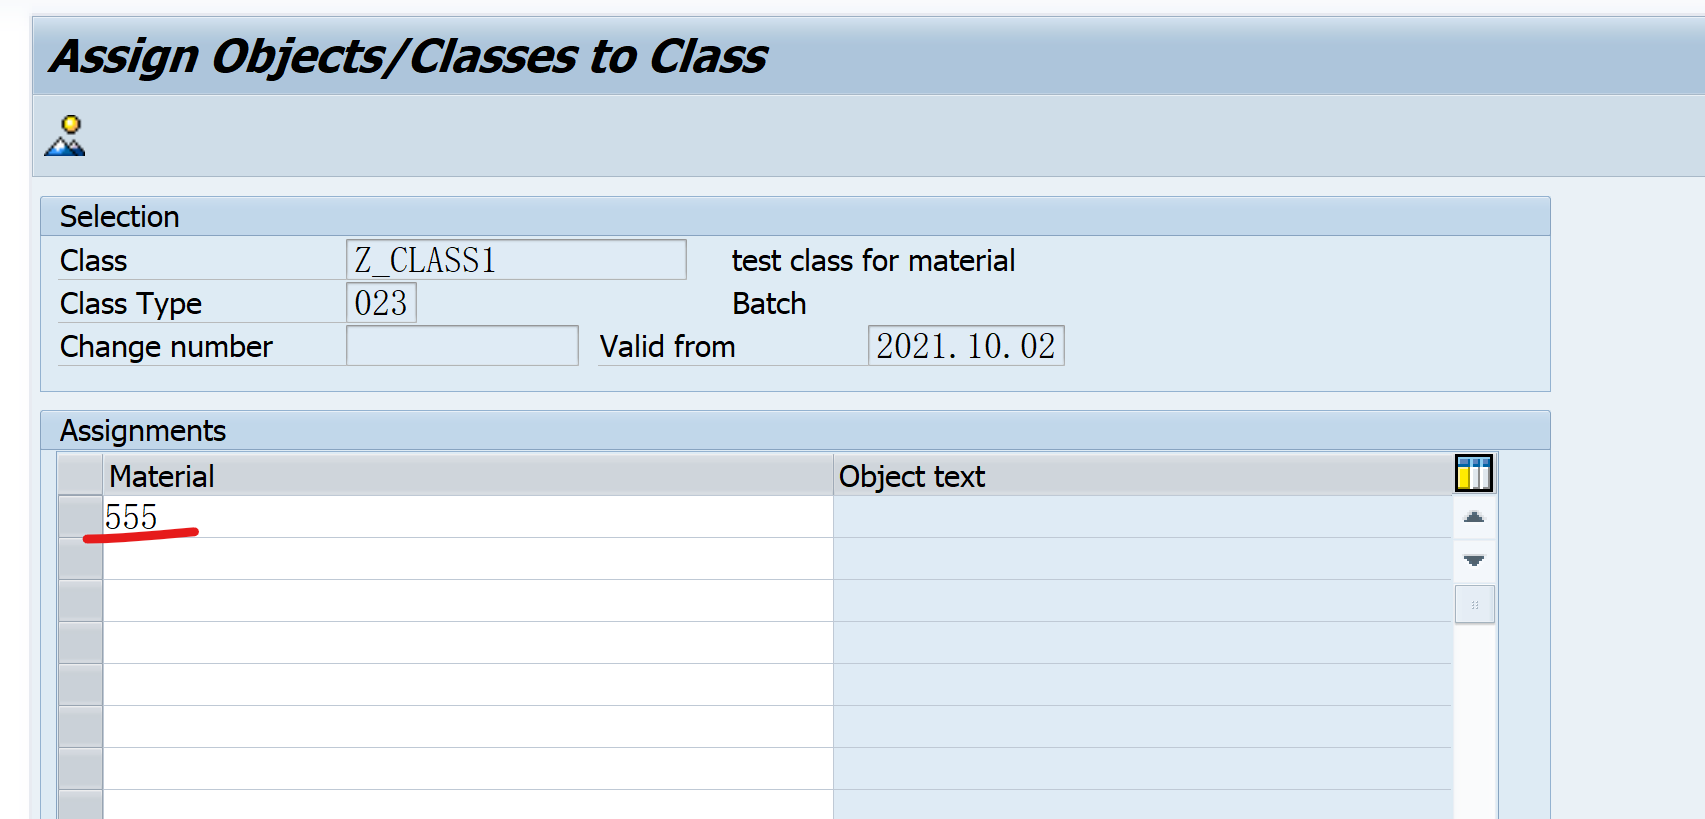Click the scrollbar handle below the arrows
This screenshot has height=819, width=1705.
(1474, 604)
